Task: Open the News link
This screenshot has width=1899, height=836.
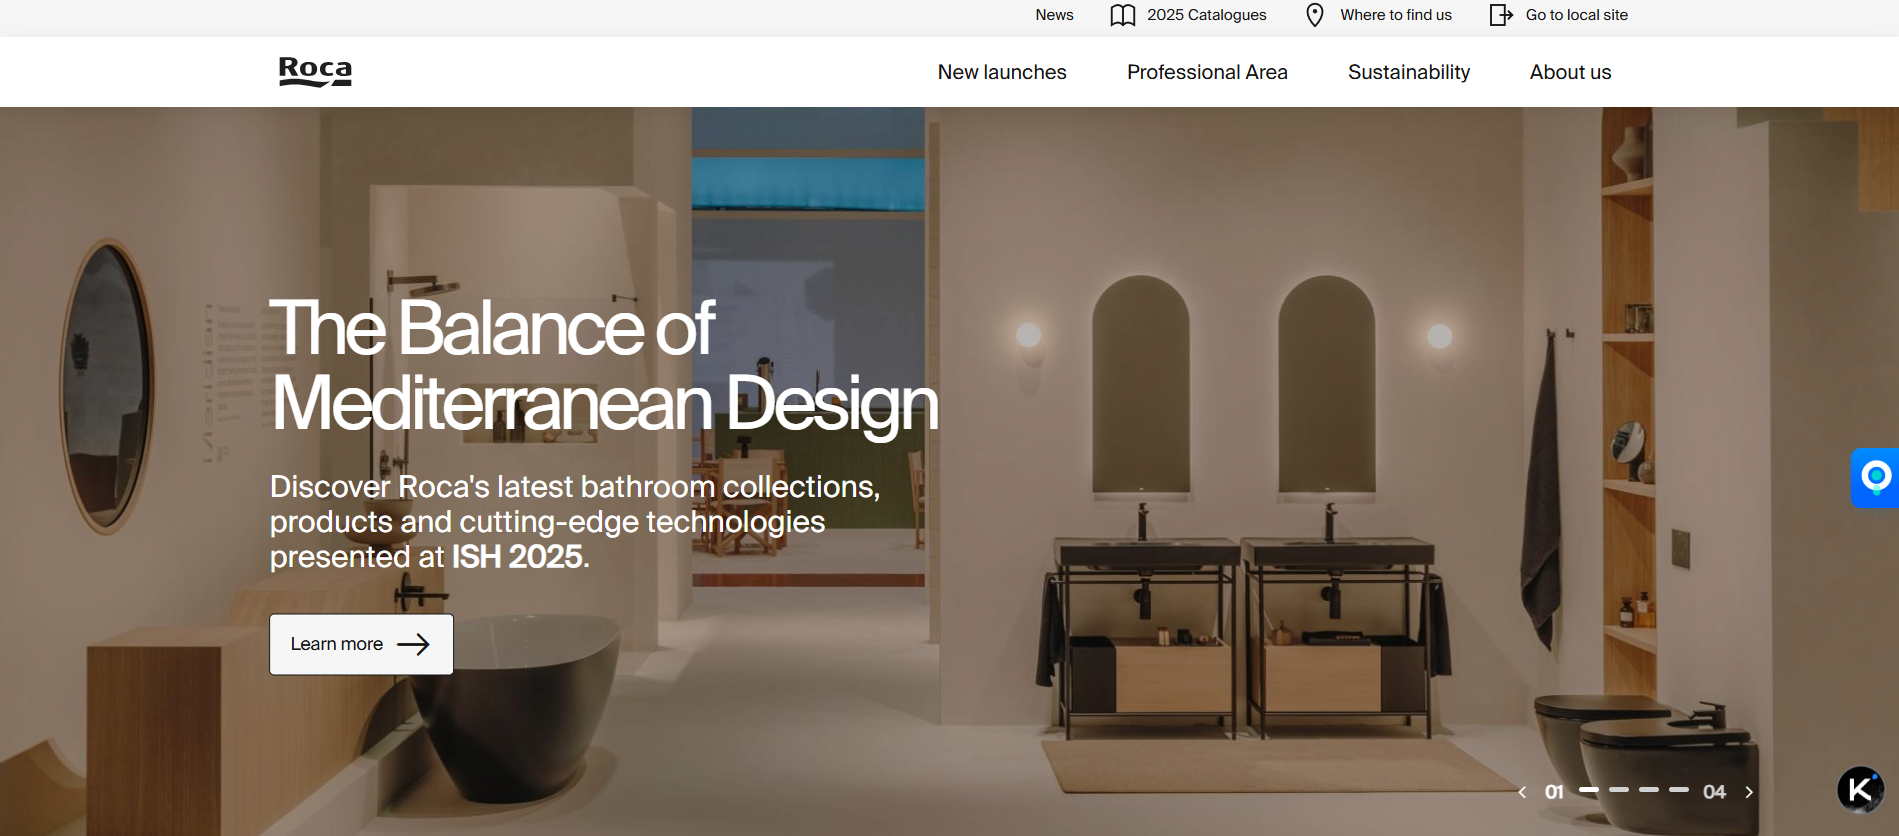Action: [x=1054, y=15]
